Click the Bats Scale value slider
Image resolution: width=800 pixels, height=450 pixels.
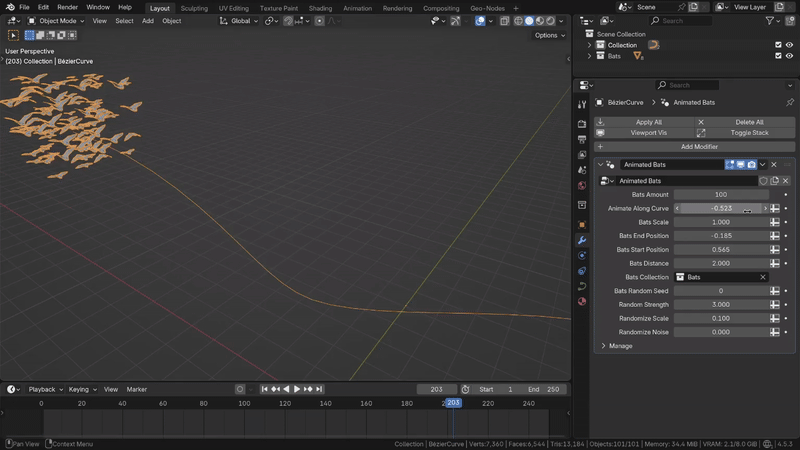pos(720,222)
